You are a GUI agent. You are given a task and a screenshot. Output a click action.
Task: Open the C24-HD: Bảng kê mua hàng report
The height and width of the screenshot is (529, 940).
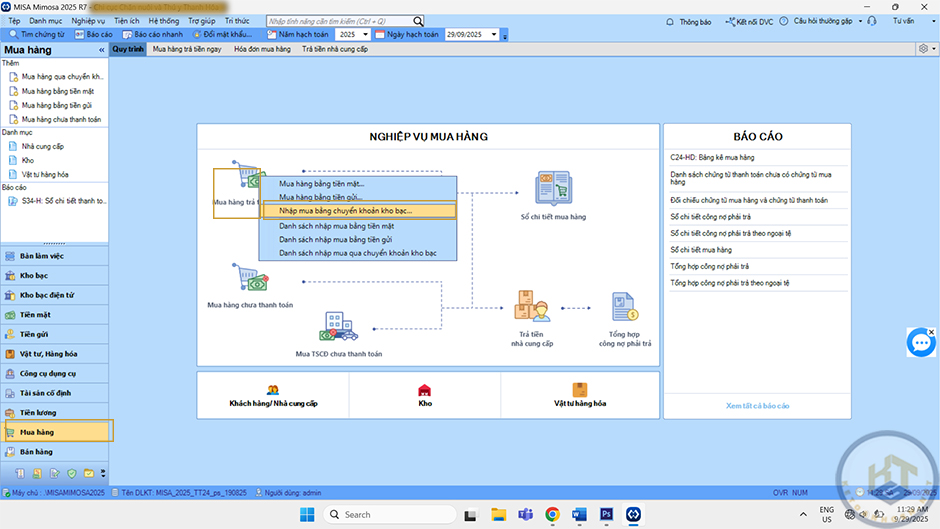coord(712,158)
